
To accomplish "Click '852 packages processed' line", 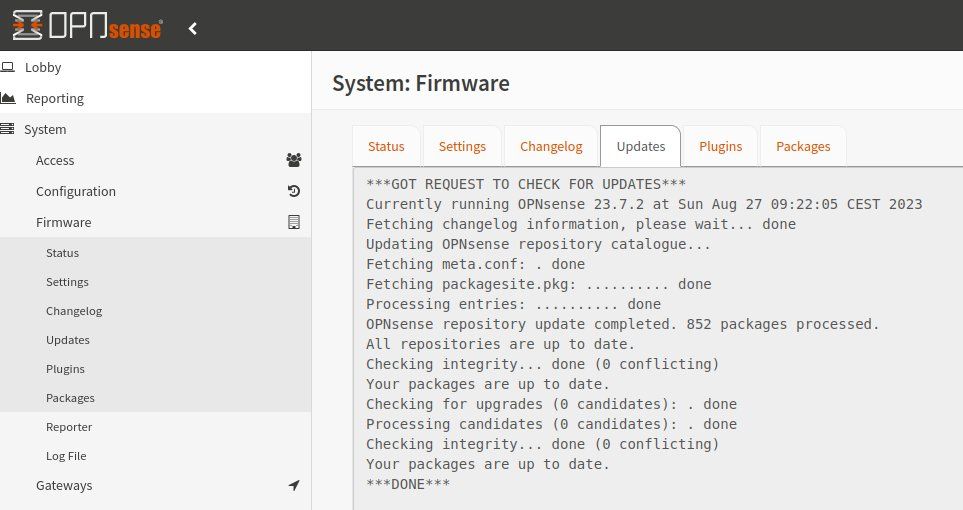I will click(x=623, y=324).
